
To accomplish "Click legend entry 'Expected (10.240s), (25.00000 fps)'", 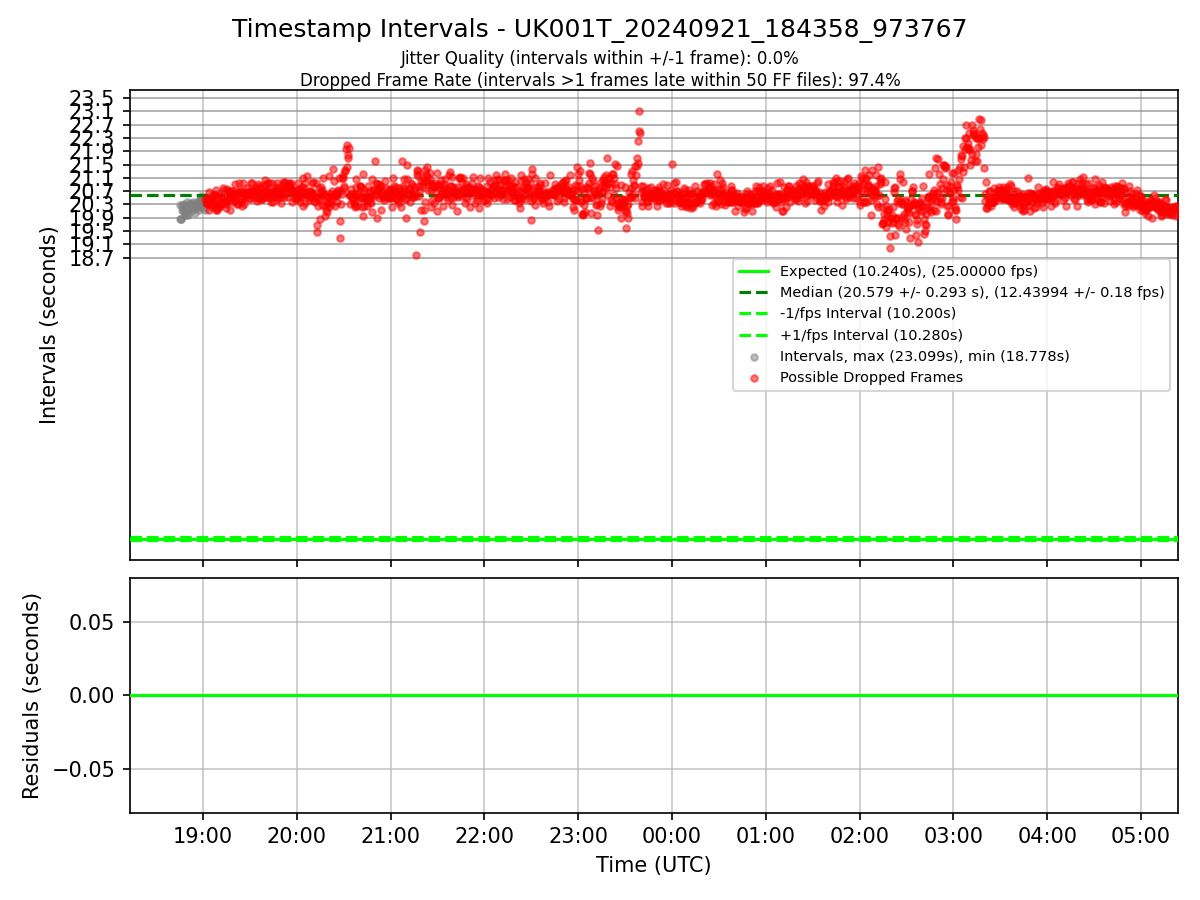I will tap(909, 271).
